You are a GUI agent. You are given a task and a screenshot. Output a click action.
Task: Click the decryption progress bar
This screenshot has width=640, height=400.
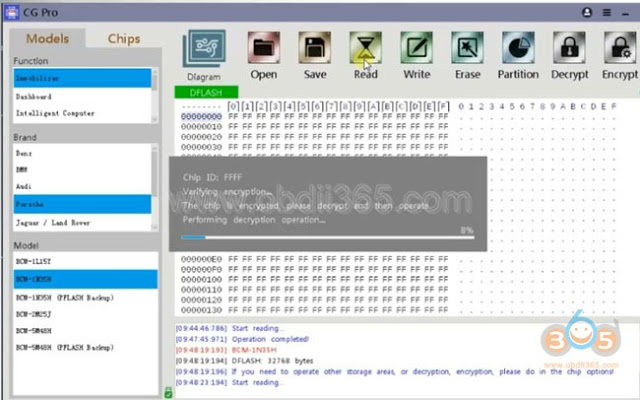[x=328, y=237]
